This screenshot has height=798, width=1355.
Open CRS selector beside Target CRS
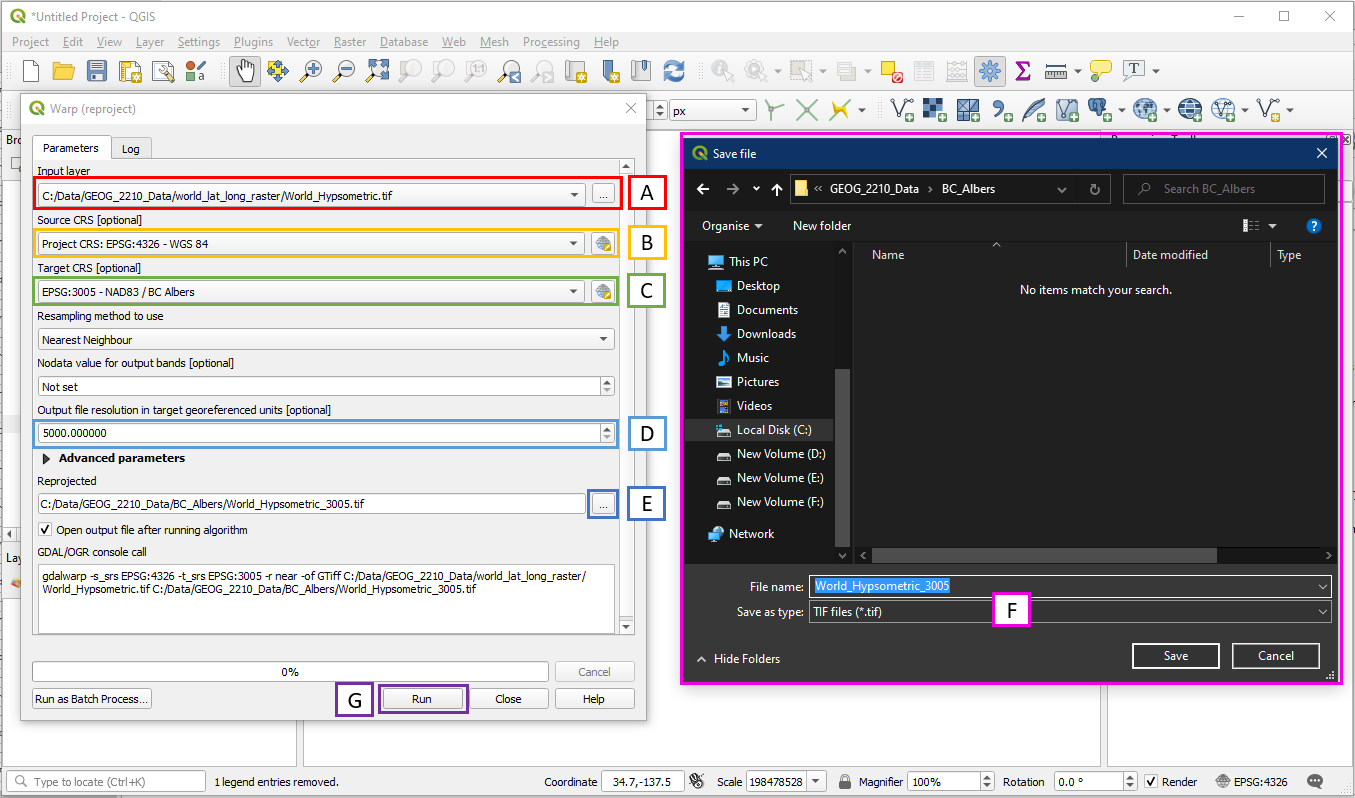coord(602,292)
